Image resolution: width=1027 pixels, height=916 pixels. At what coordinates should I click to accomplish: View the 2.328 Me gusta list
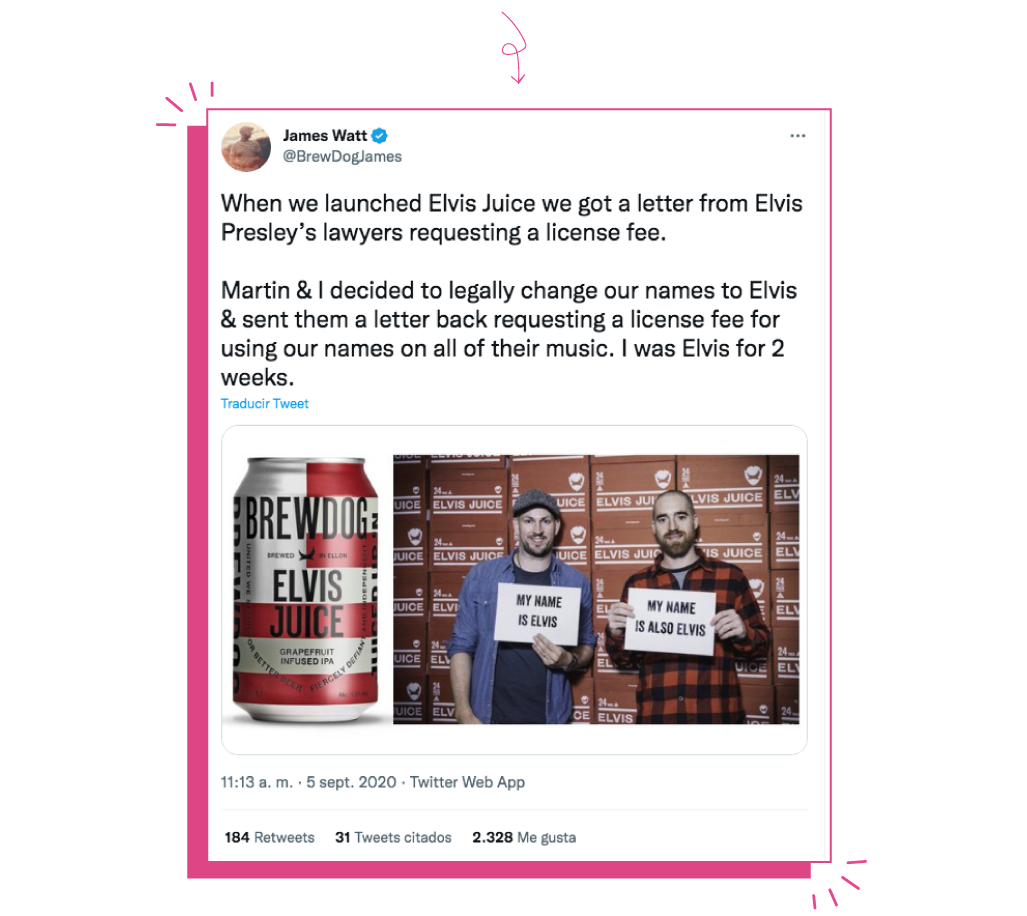coord(524,837)
